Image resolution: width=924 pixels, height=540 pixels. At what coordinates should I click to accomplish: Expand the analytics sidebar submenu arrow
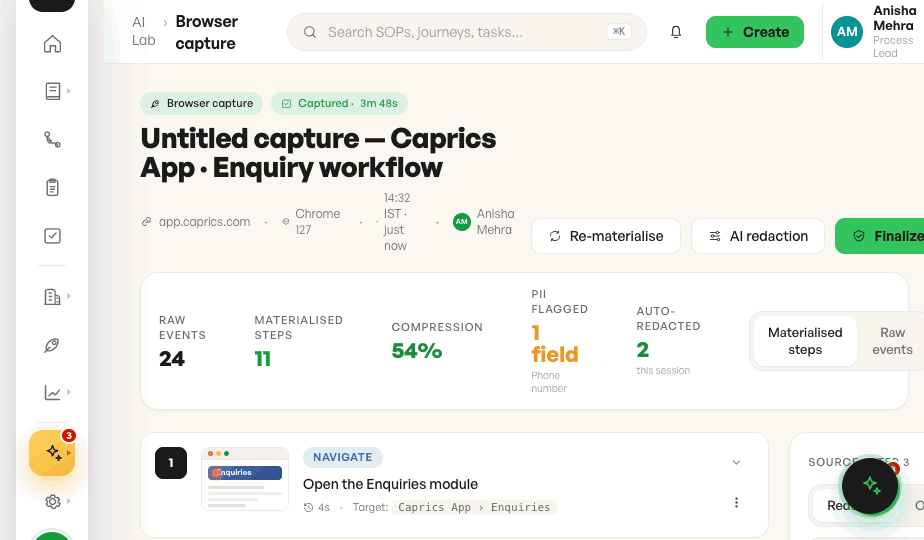point(69,392)
